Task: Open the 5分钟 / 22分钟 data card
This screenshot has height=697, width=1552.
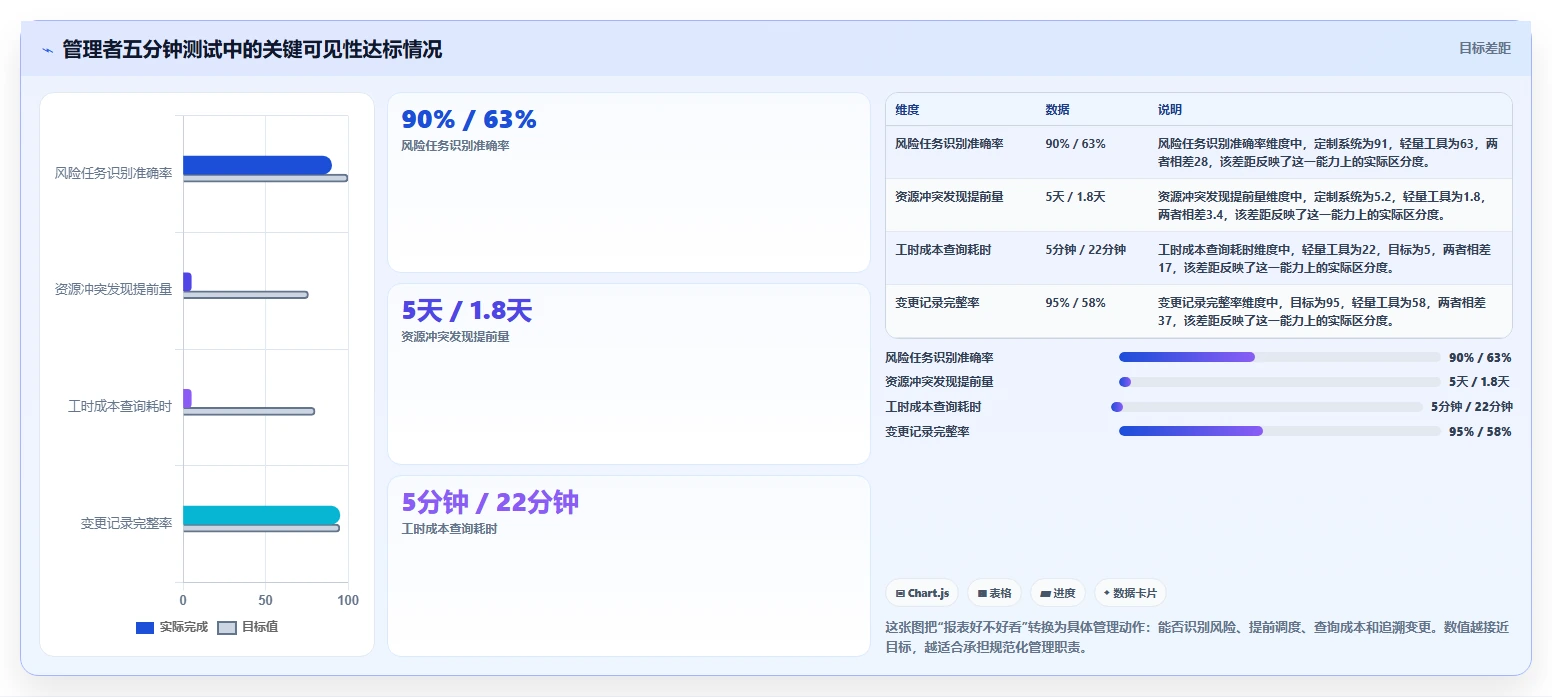Action: coord(629,566)
